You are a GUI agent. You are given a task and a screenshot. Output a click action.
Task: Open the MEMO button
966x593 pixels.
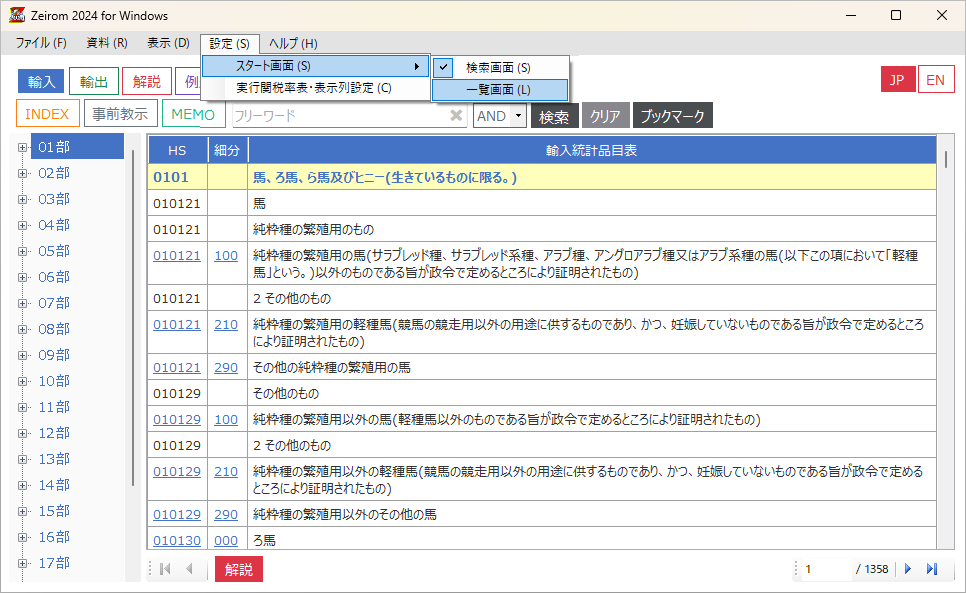(193, 115)
